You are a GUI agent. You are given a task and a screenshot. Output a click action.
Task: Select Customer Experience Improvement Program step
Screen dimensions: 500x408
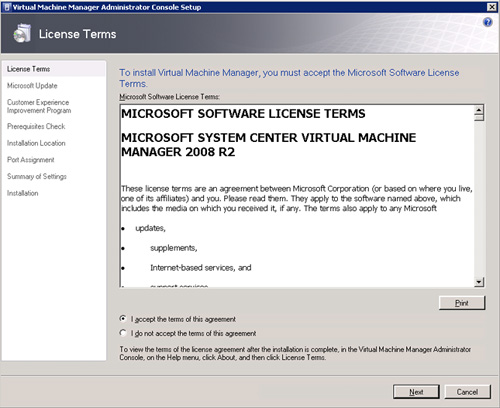point(39,106)
